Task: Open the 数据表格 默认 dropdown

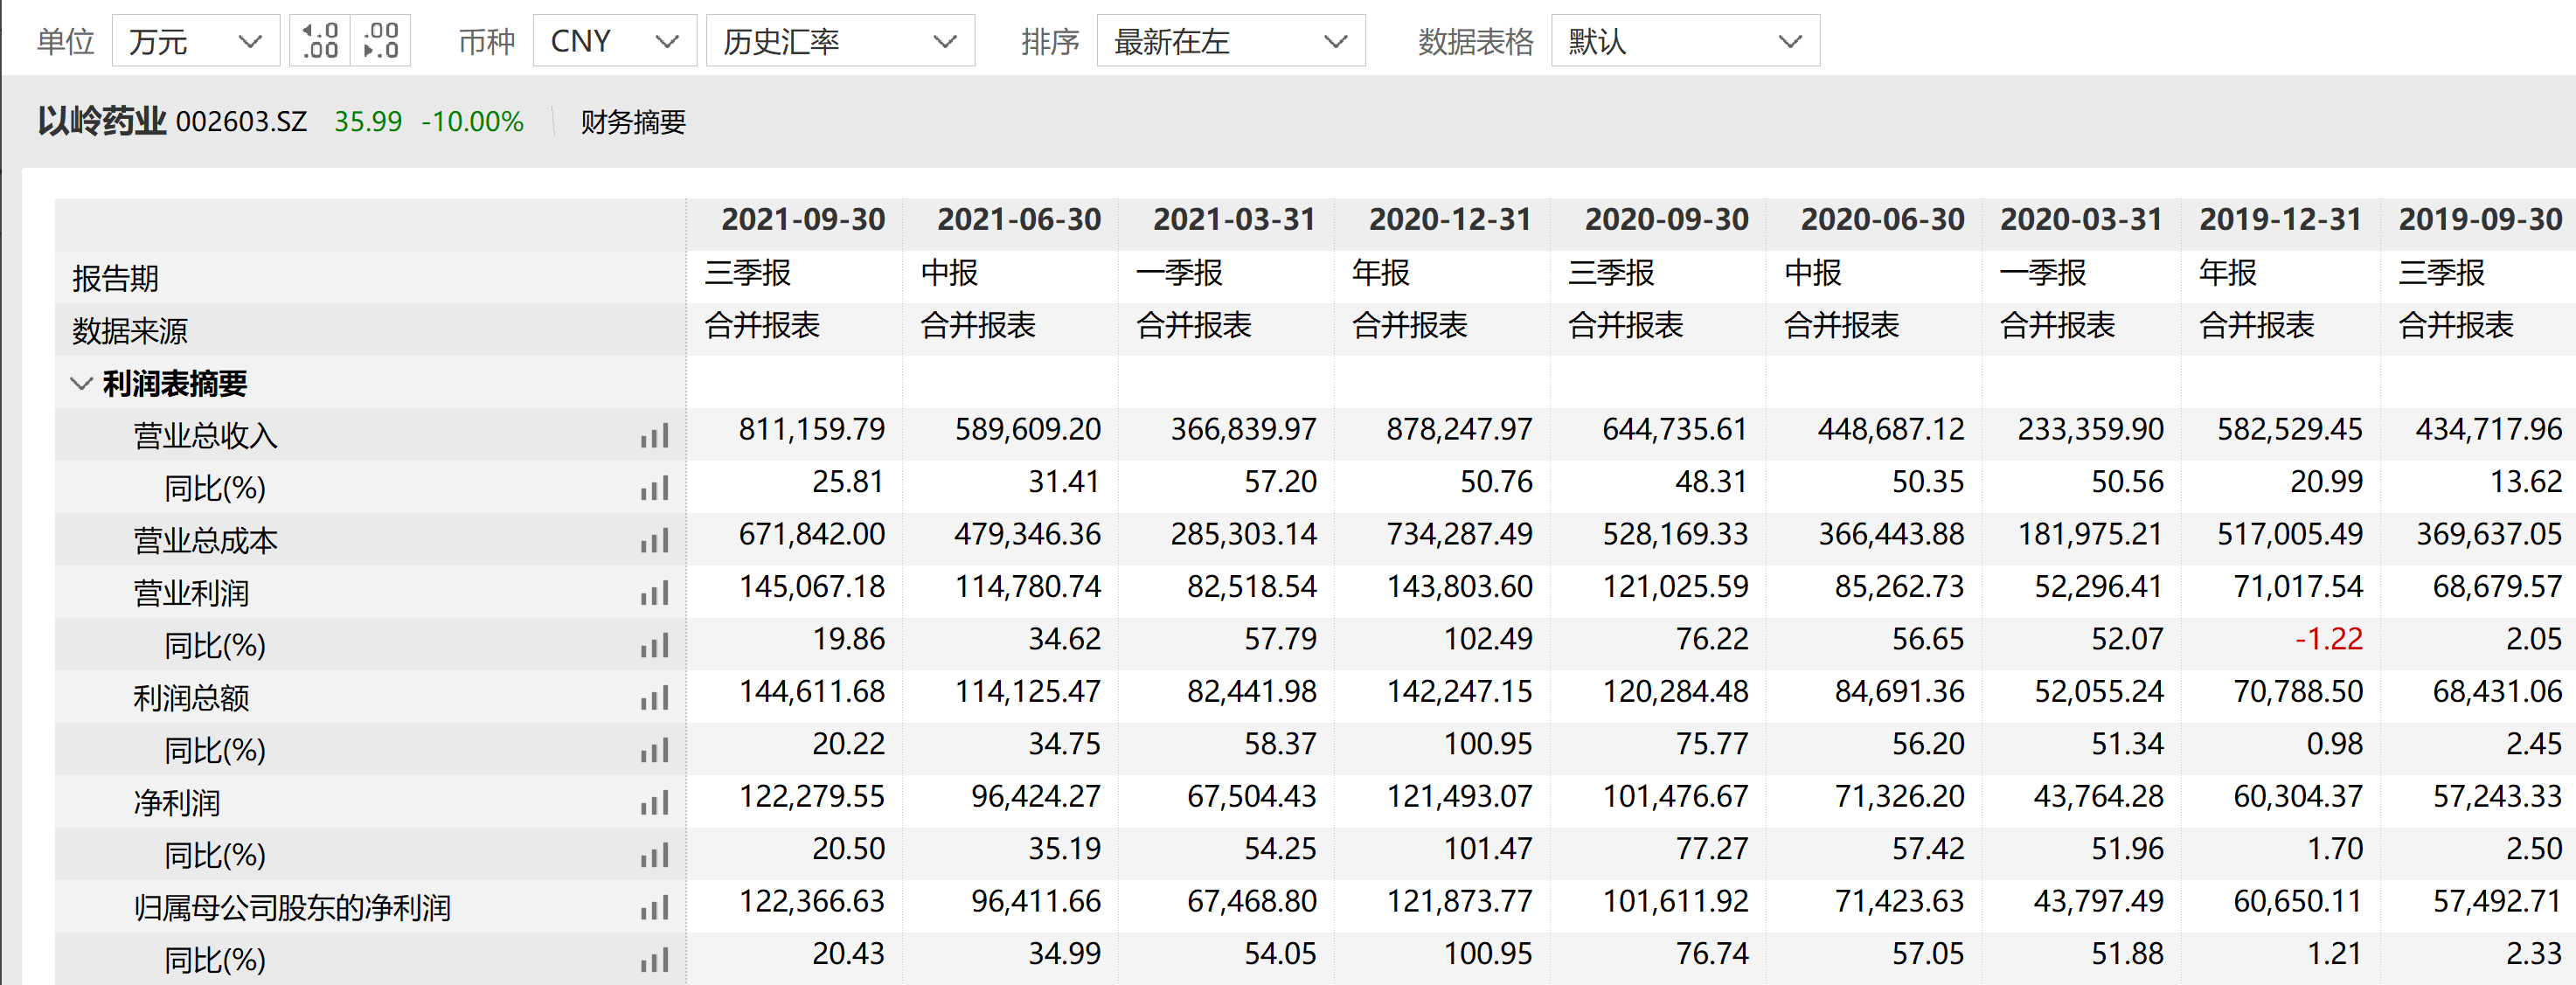Action: tap(1684, 41)
